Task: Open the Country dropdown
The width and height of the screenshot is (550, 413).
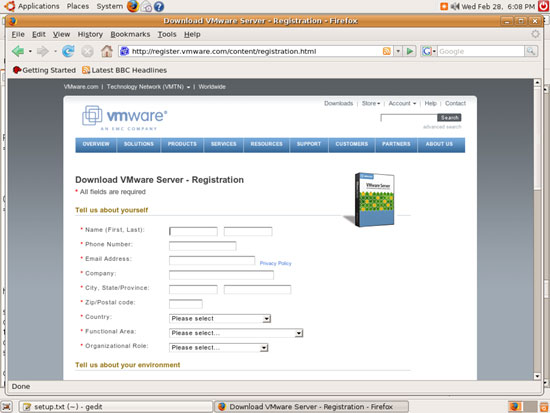Action: [220, 319]
